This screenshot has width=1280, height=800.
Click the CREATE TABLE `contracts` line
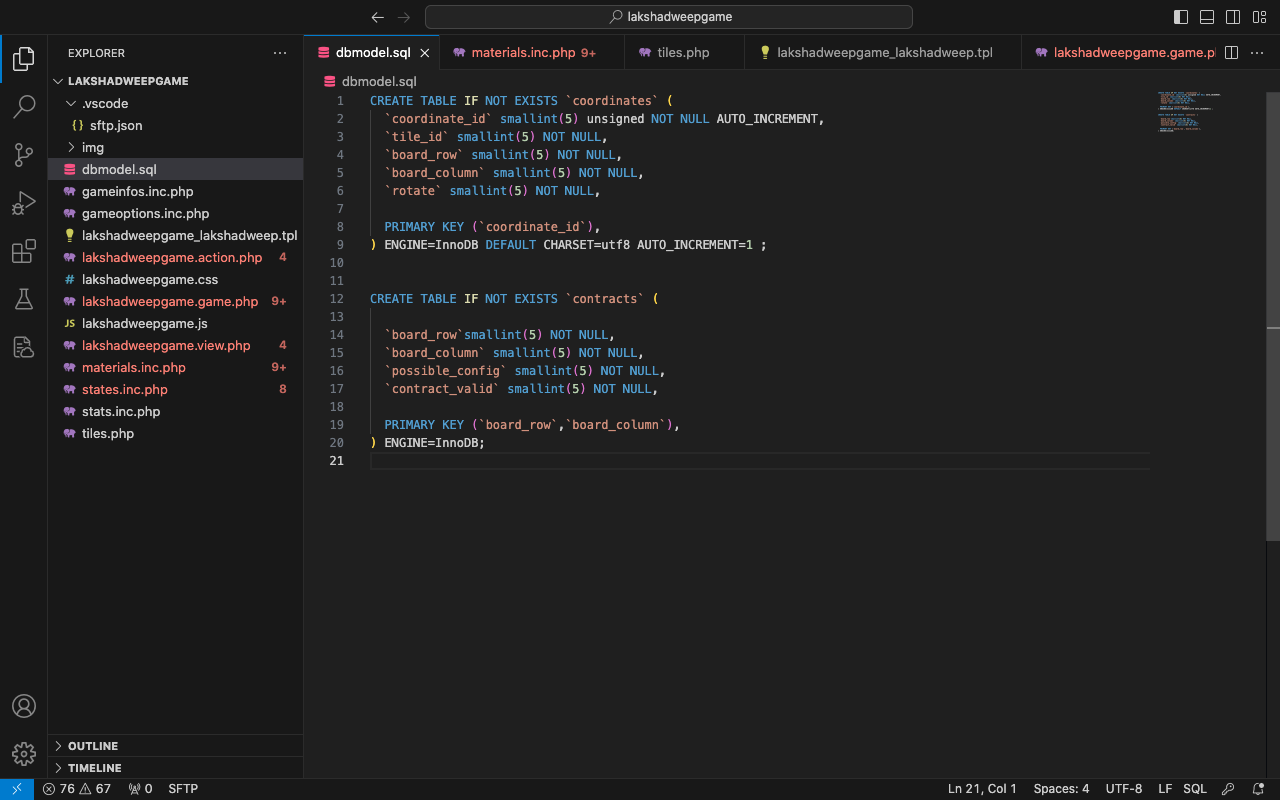[514, 299]
